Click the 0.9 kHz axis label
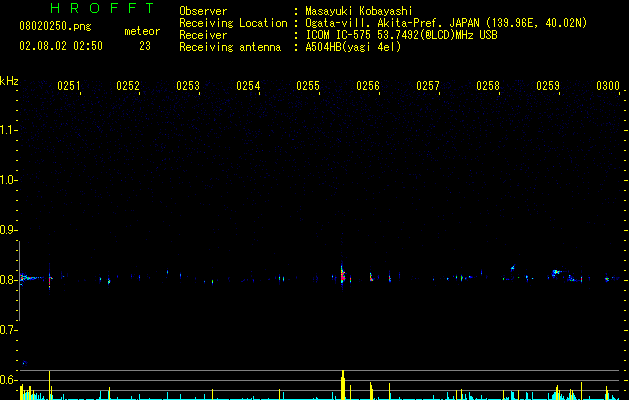The width and height of the screenshot is (629, 400). (x=8, y=230)
